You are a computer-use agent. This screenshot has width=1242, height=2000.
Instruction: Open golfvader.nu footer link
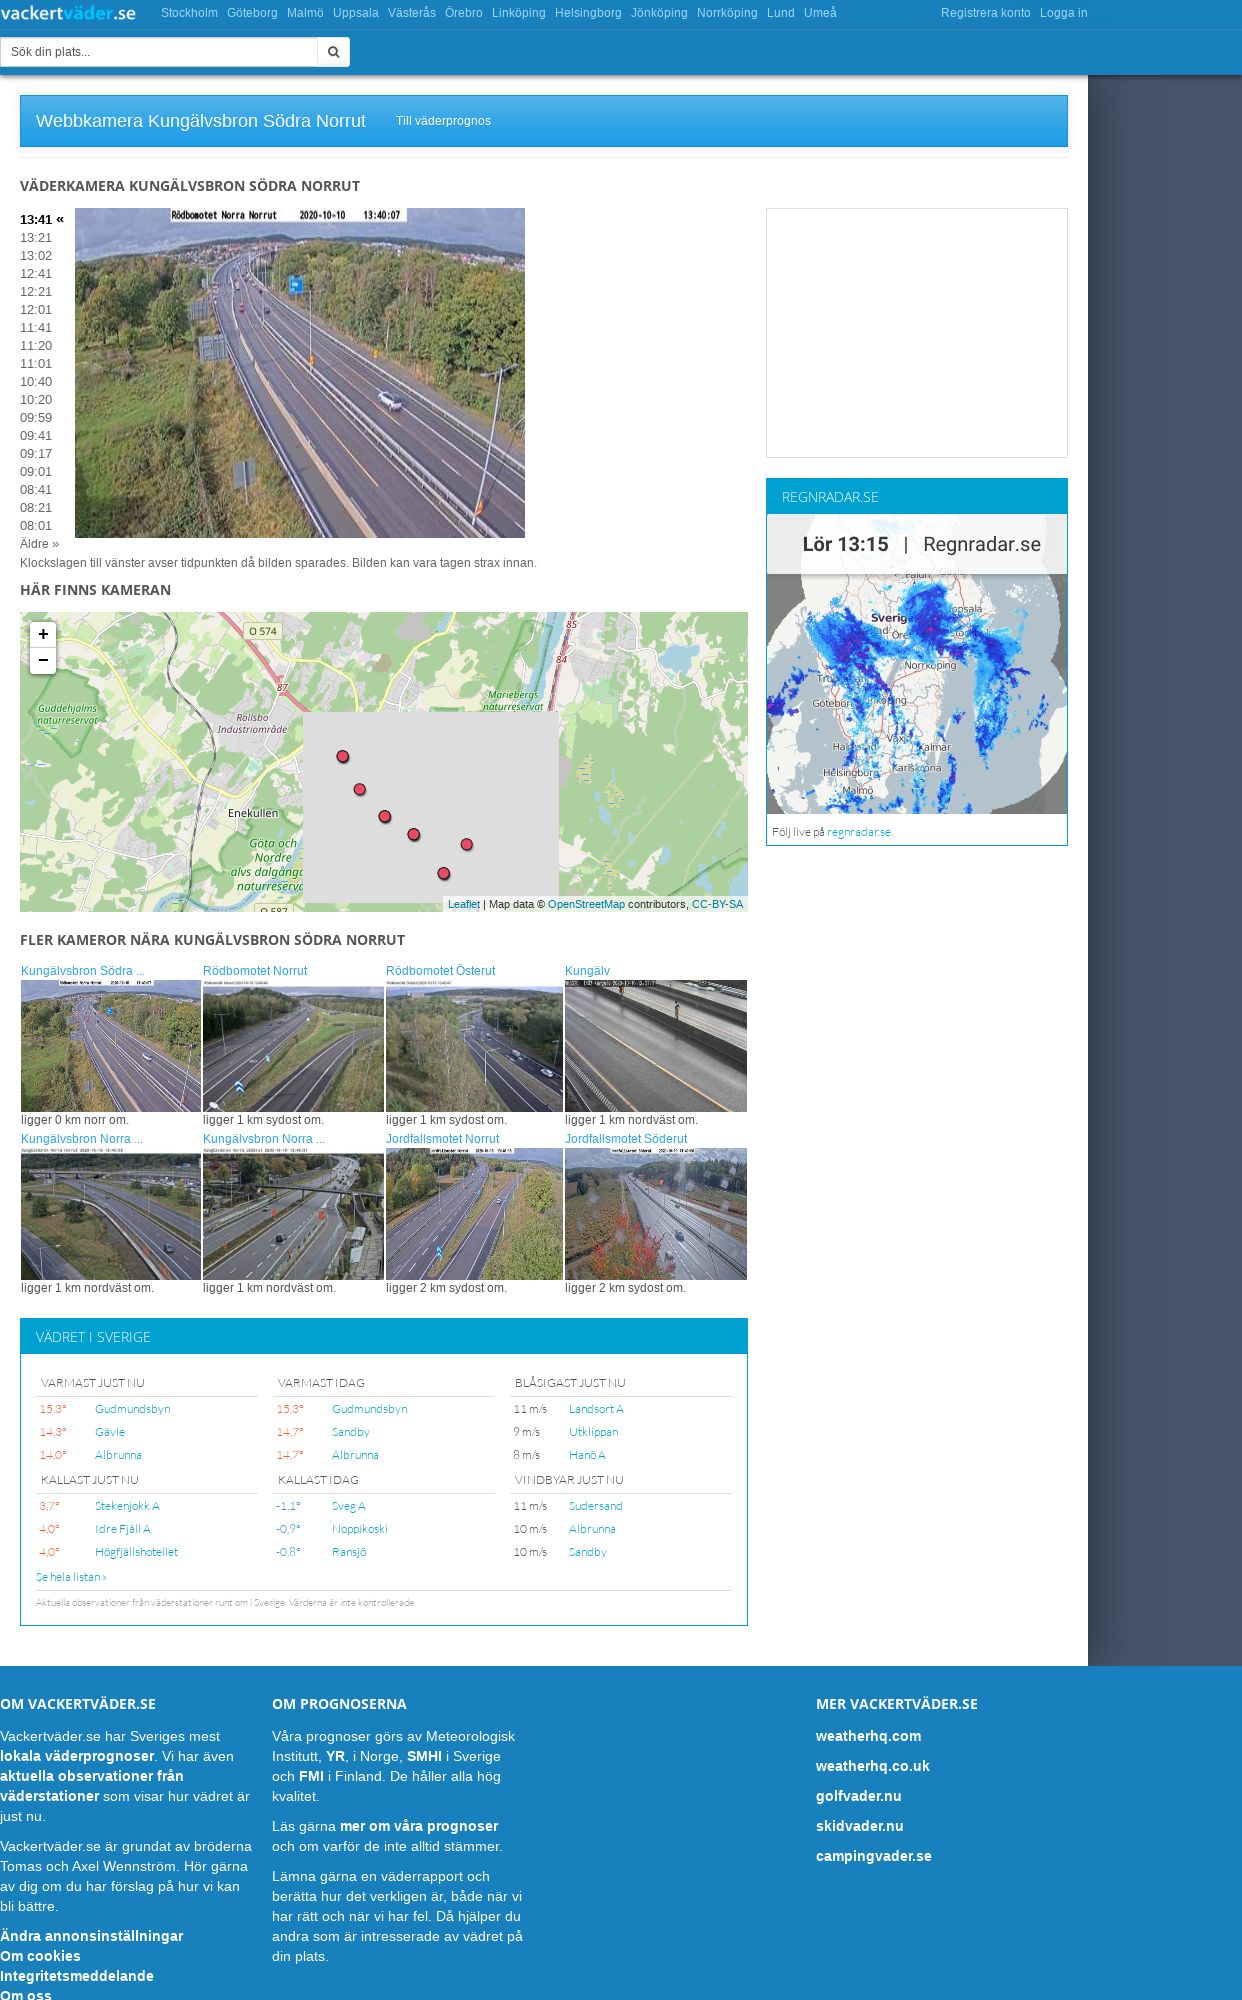[858, 1796]
